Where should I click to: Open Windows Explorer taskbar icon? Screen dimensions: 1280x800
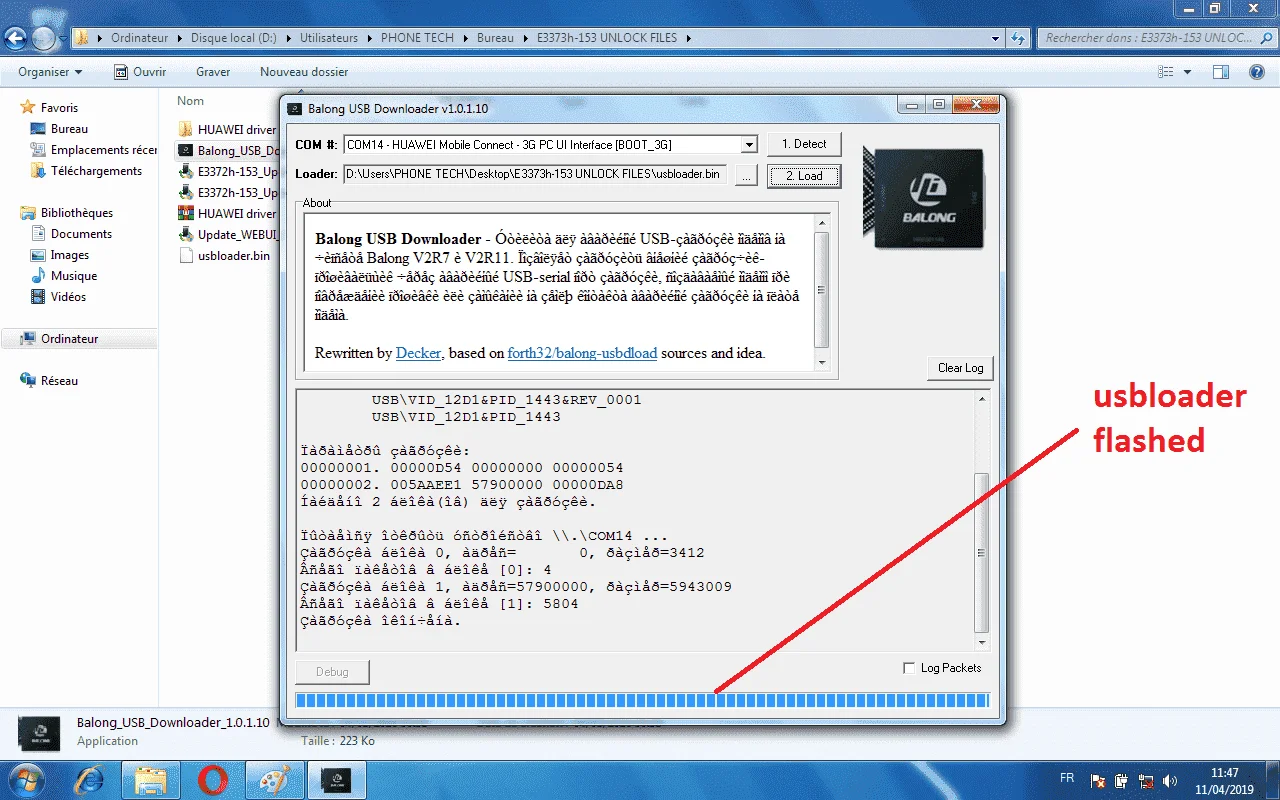coord(151,780)
